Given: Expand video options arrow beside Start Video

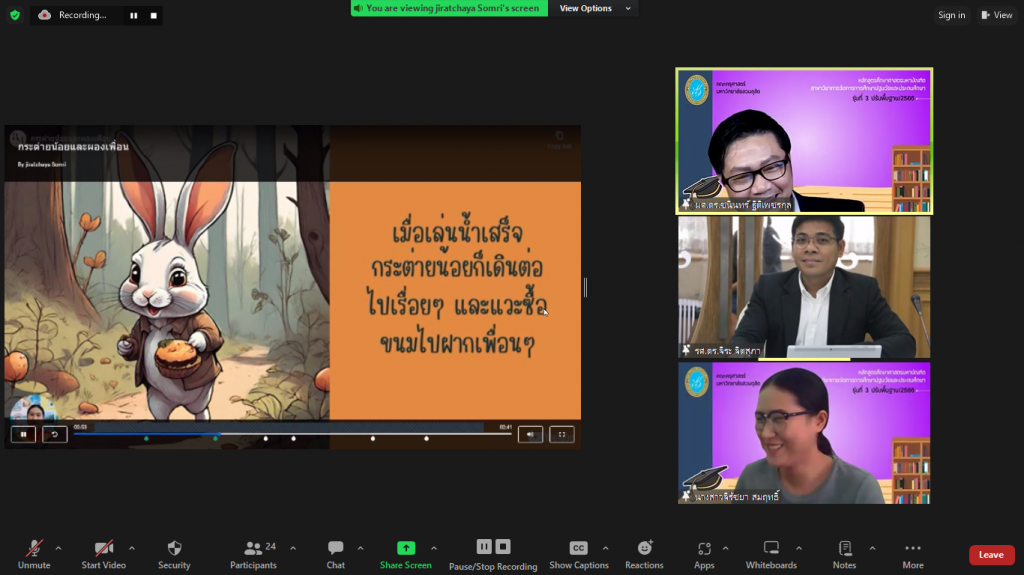Looking at the screenshot, I should click(131, 548).
